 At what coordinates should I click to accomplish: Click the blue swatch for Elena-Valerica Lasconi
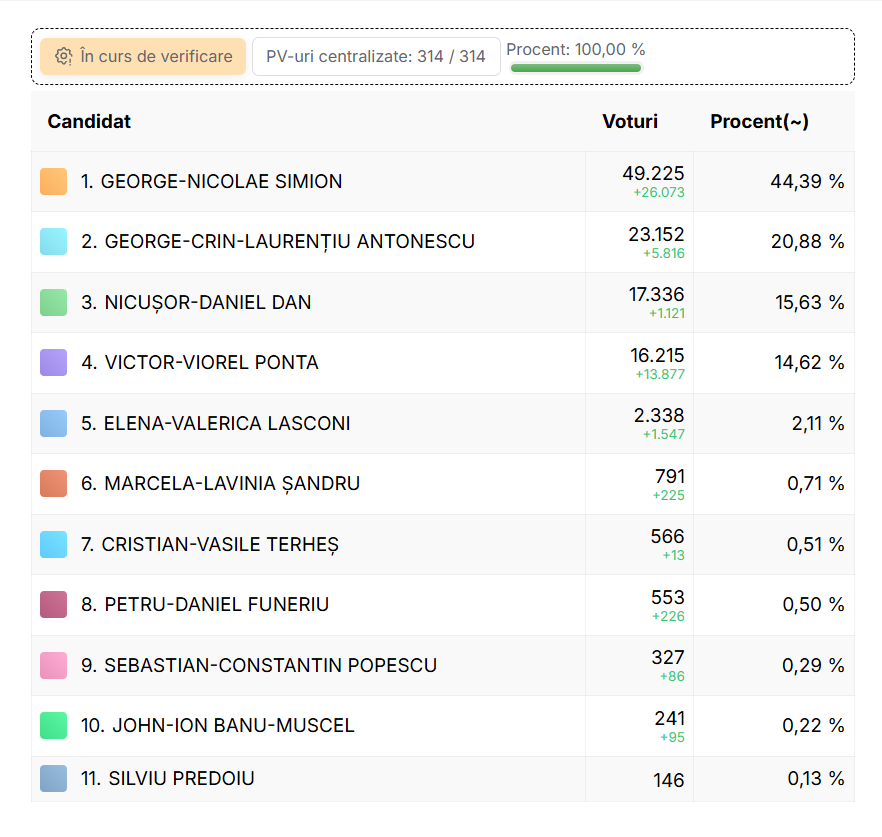(53, 423)
